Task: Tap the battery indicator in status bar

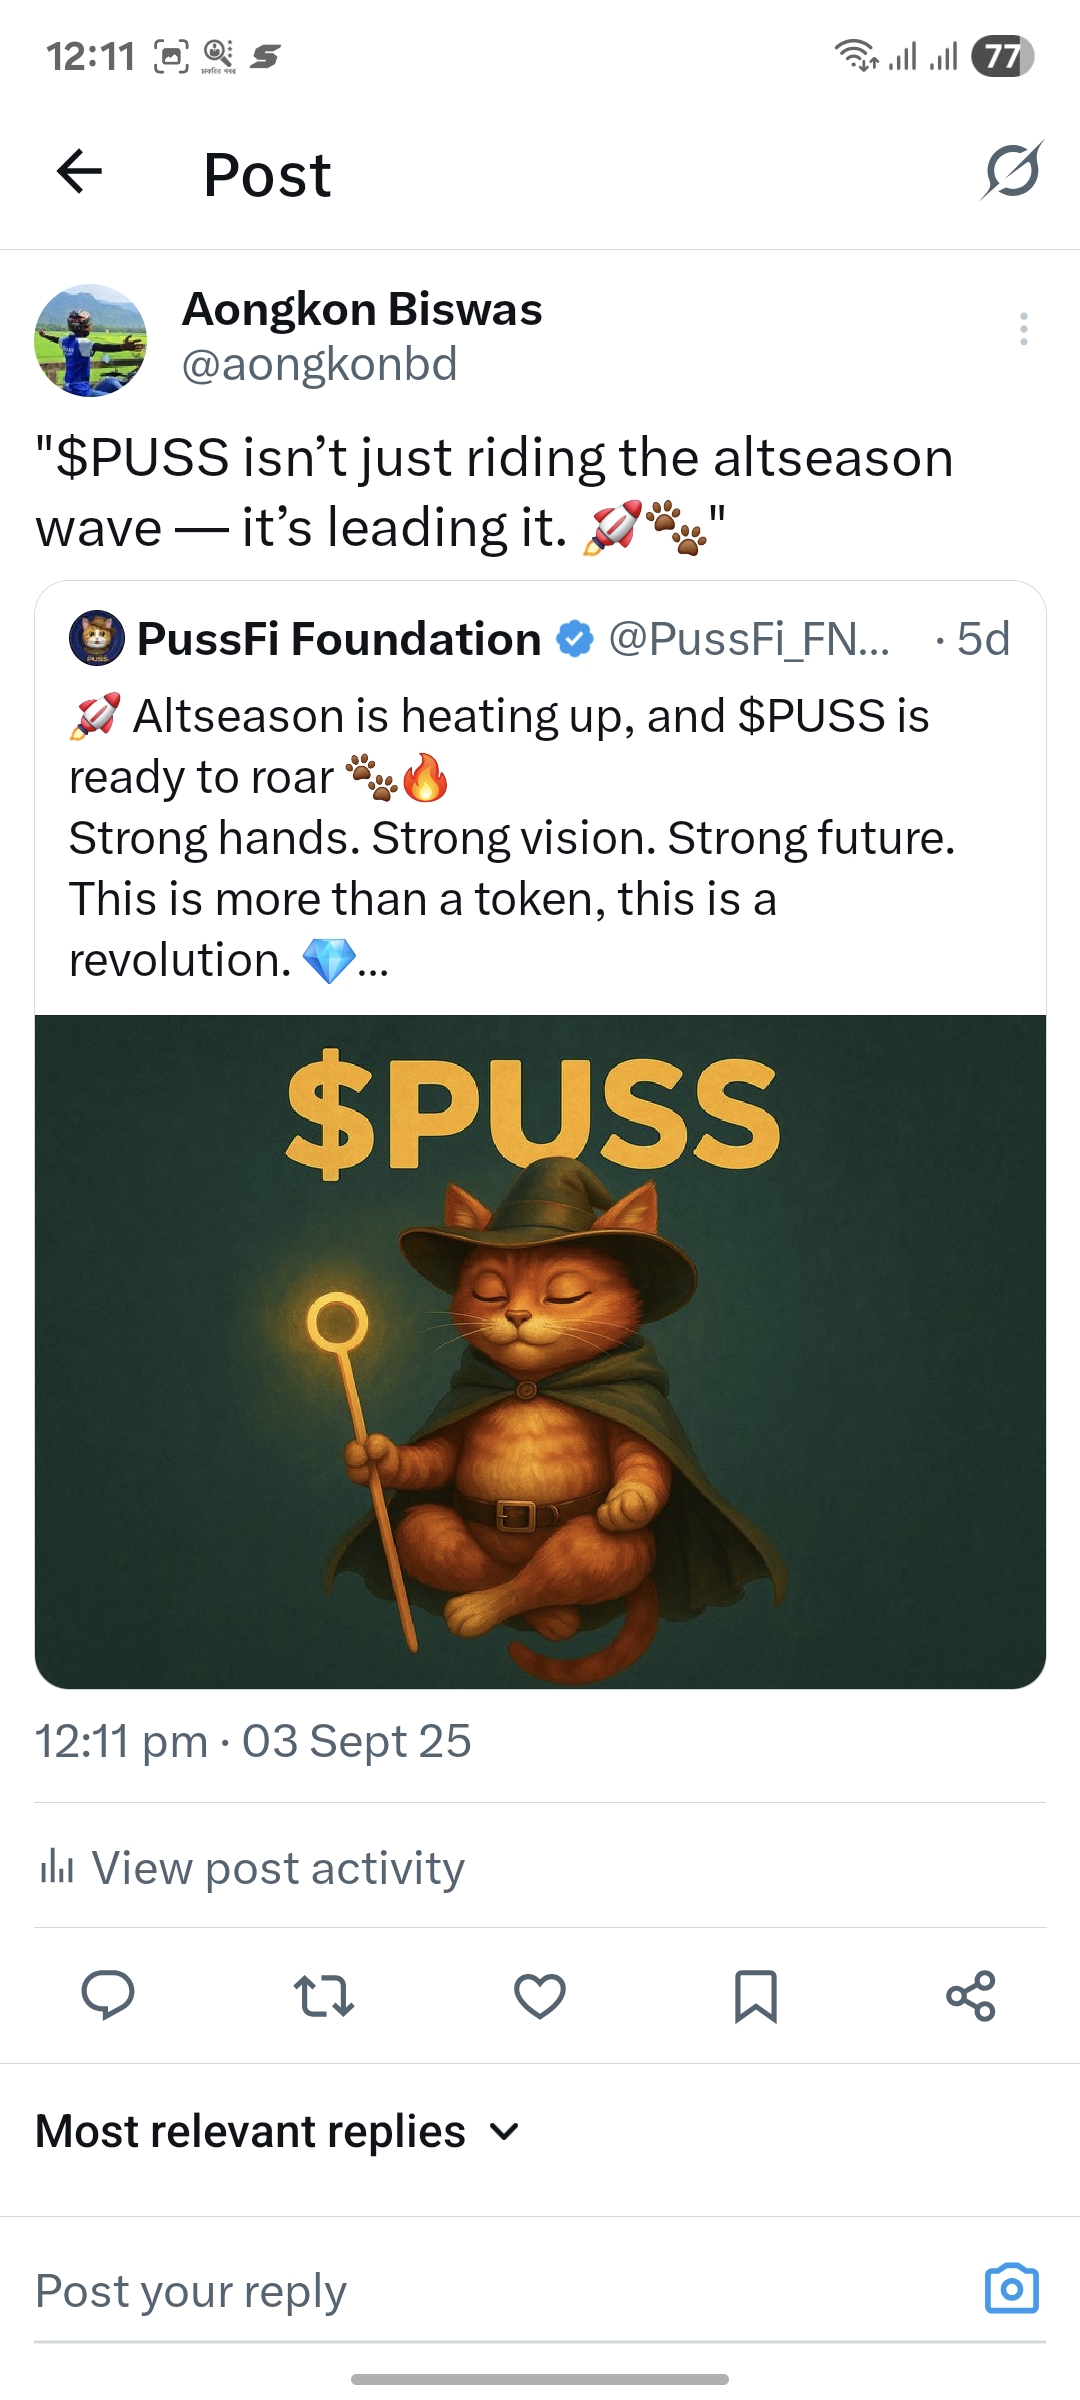Action: point(1002,56)
